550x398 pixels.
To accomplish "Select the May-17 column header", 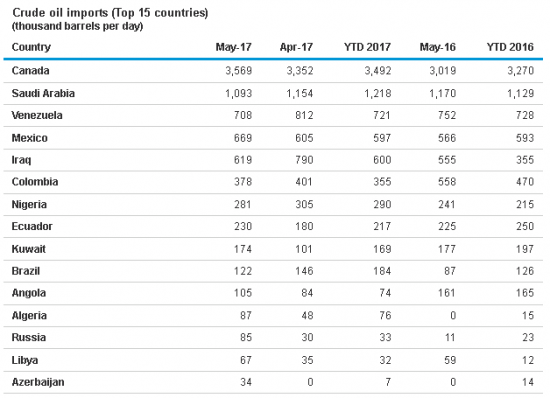I will 233,47.
